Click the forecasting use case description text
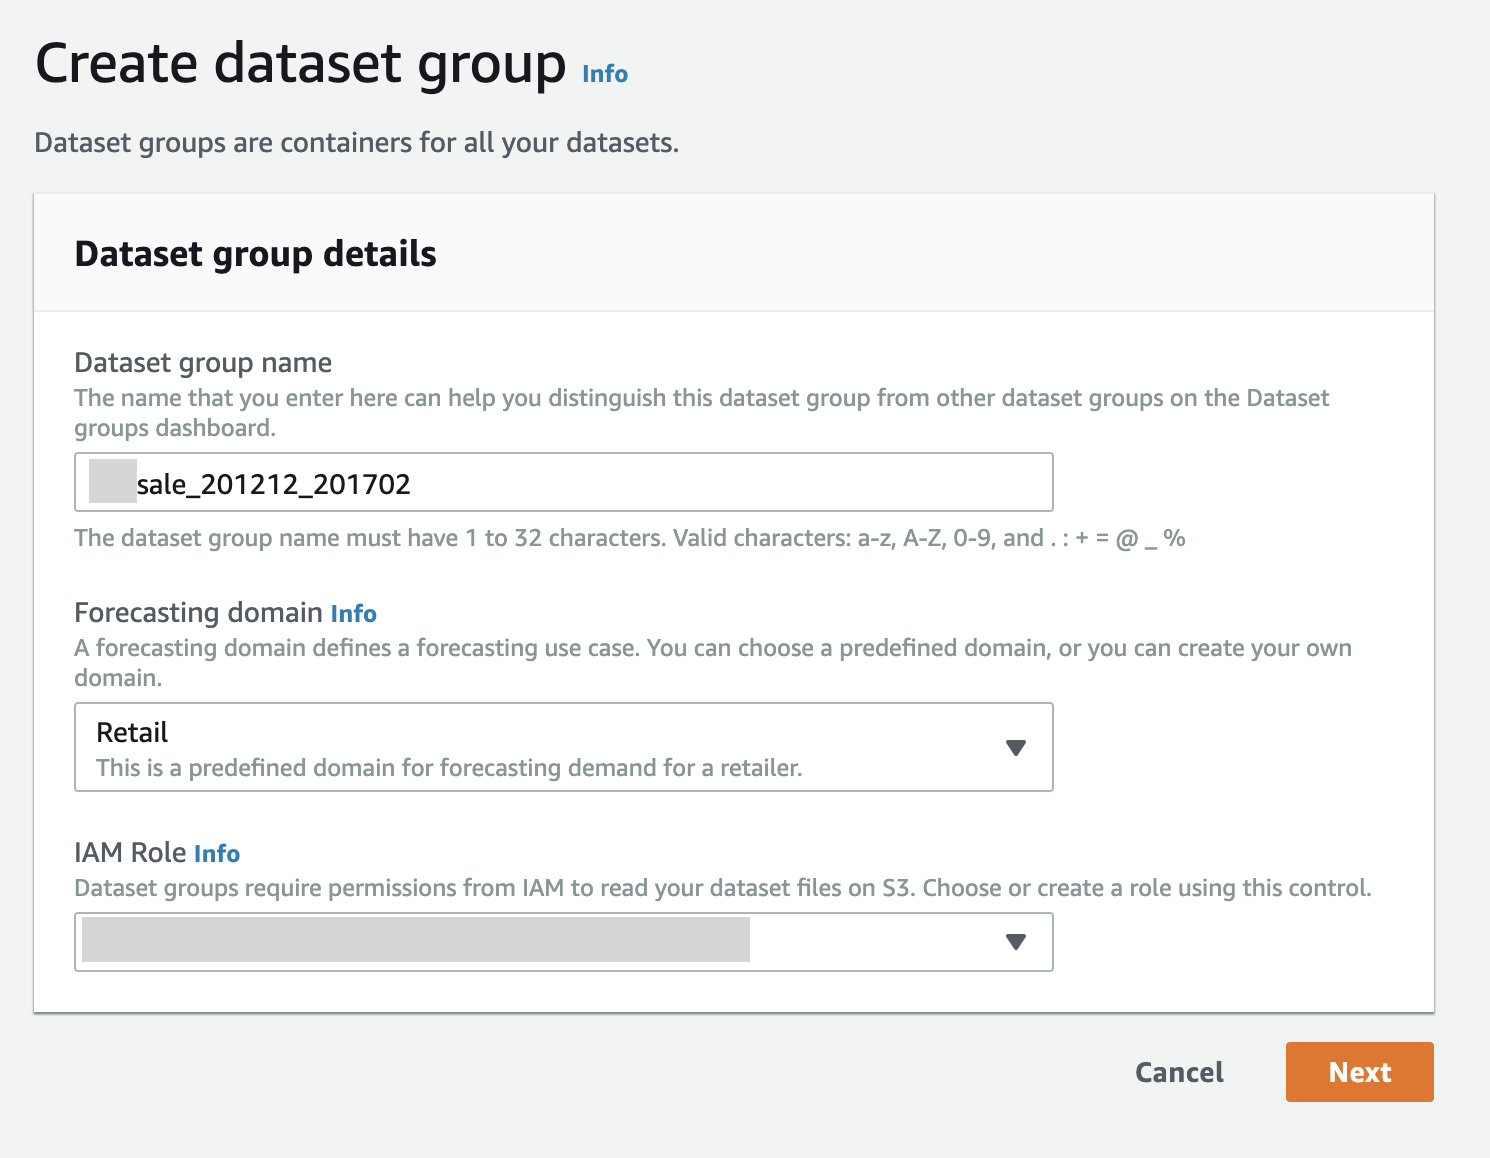1490x1158 pixels. [712, 662]
